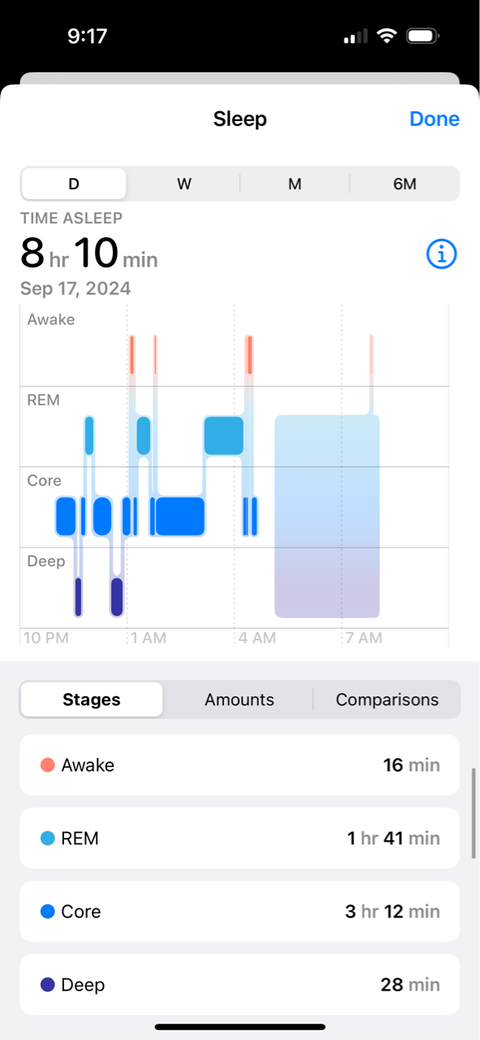Viewport: 480px width, 1040px height.
Task: Tap the Done button
Action: pos(434,119)
